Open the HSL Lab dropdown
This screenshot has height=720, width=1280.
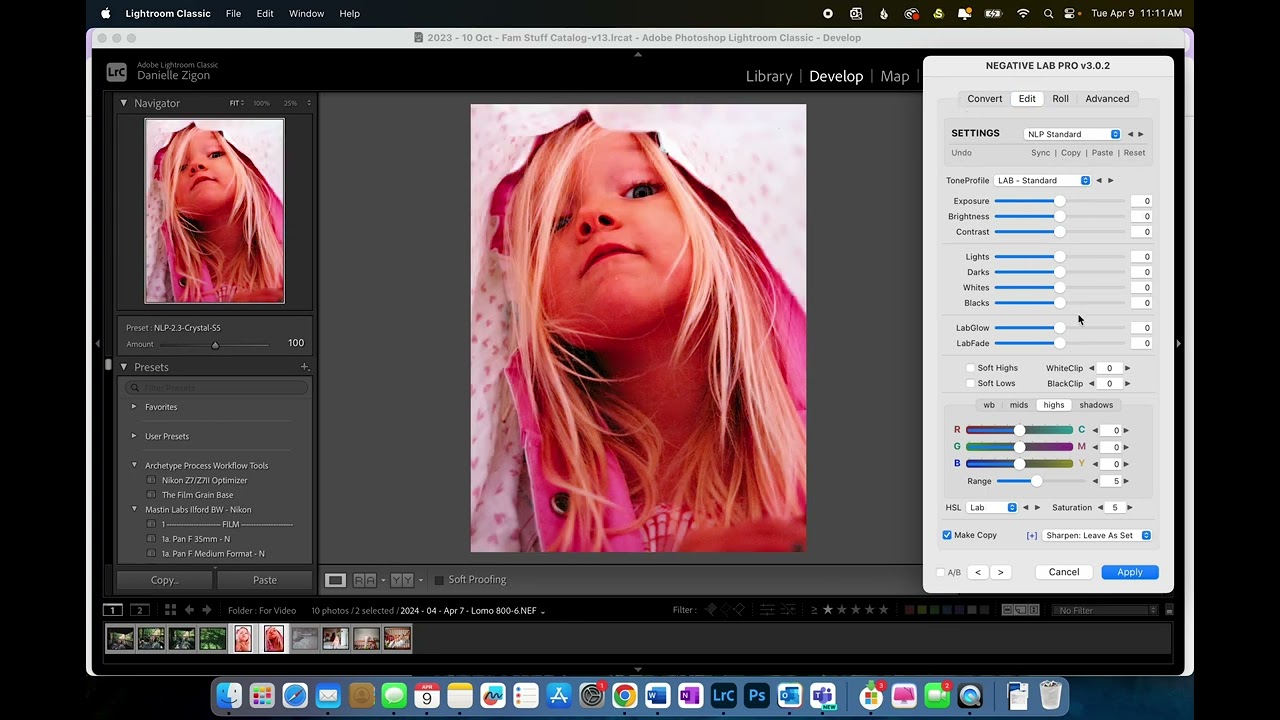[x=992, y=508]
